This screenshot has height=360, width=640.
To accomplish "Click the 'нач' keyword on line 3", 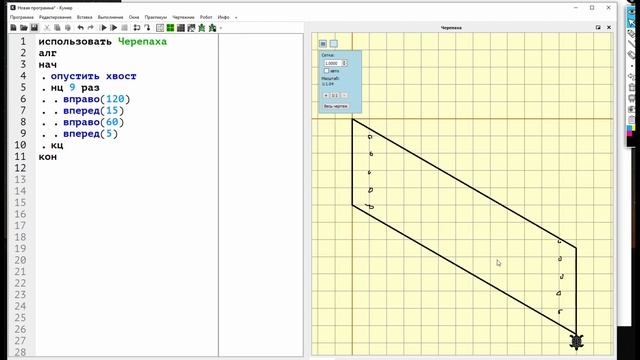I will click(x=48, y=64).
